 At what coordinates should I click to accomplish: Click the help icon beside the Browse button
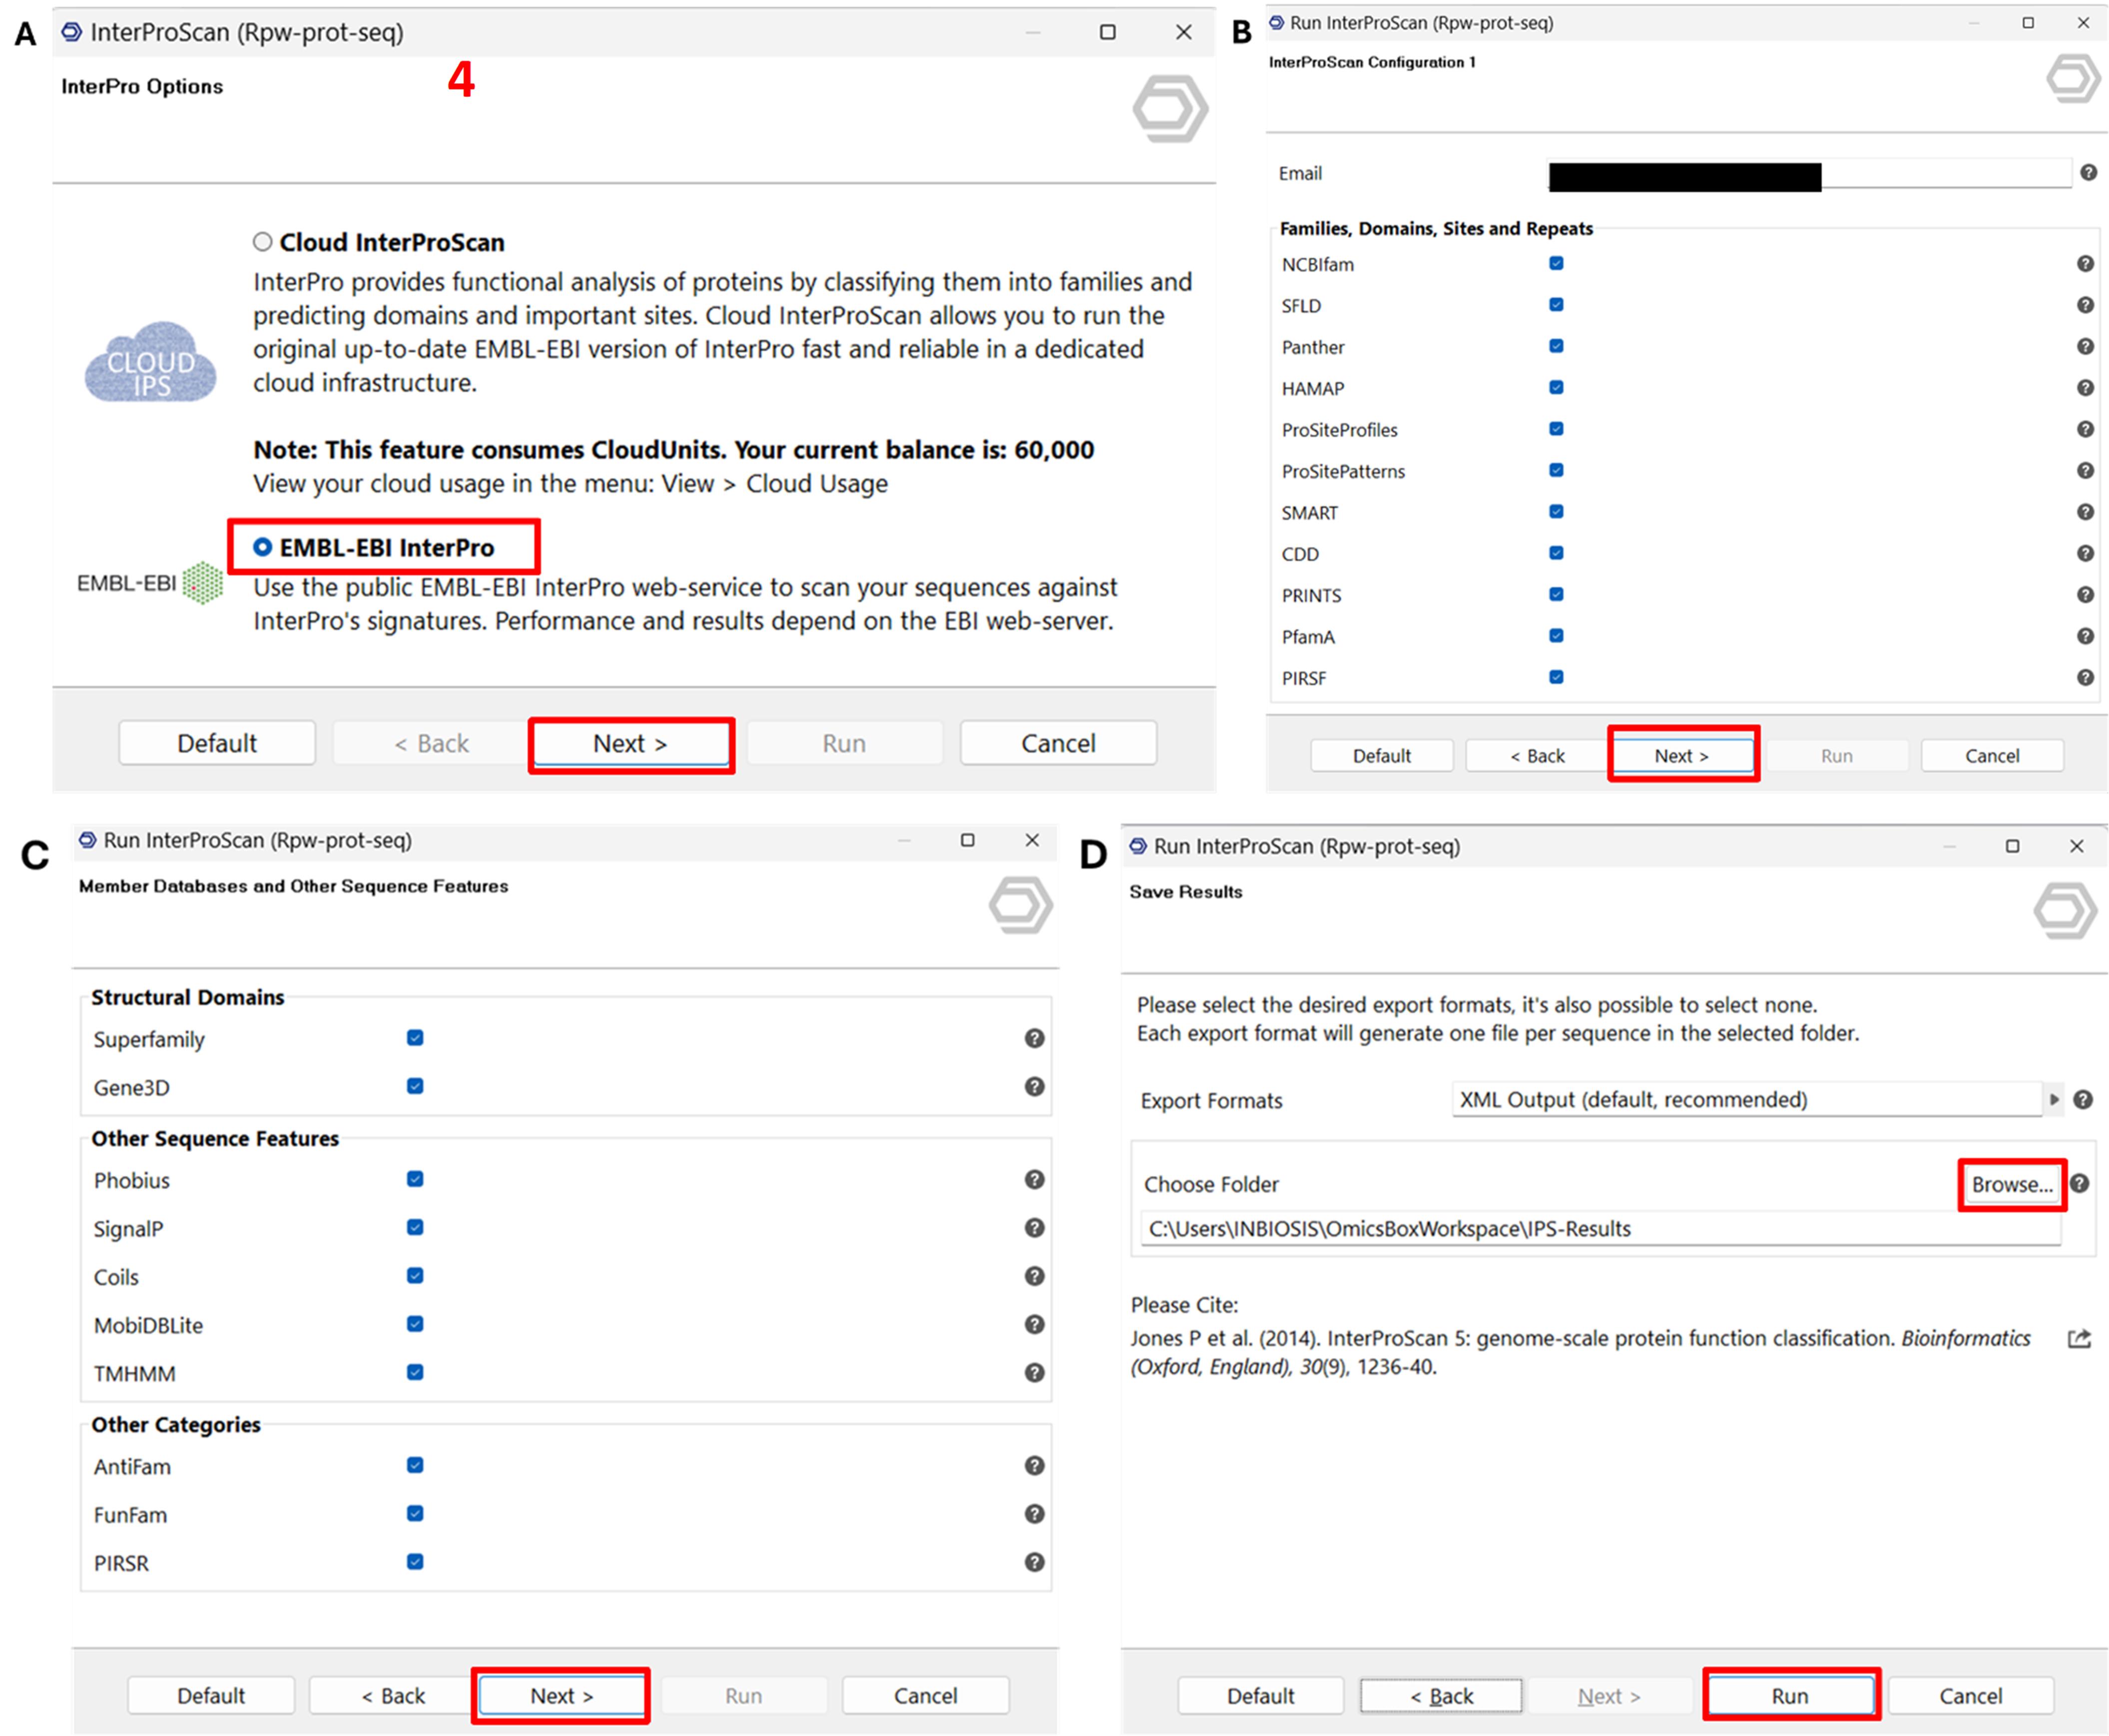2079,1184
